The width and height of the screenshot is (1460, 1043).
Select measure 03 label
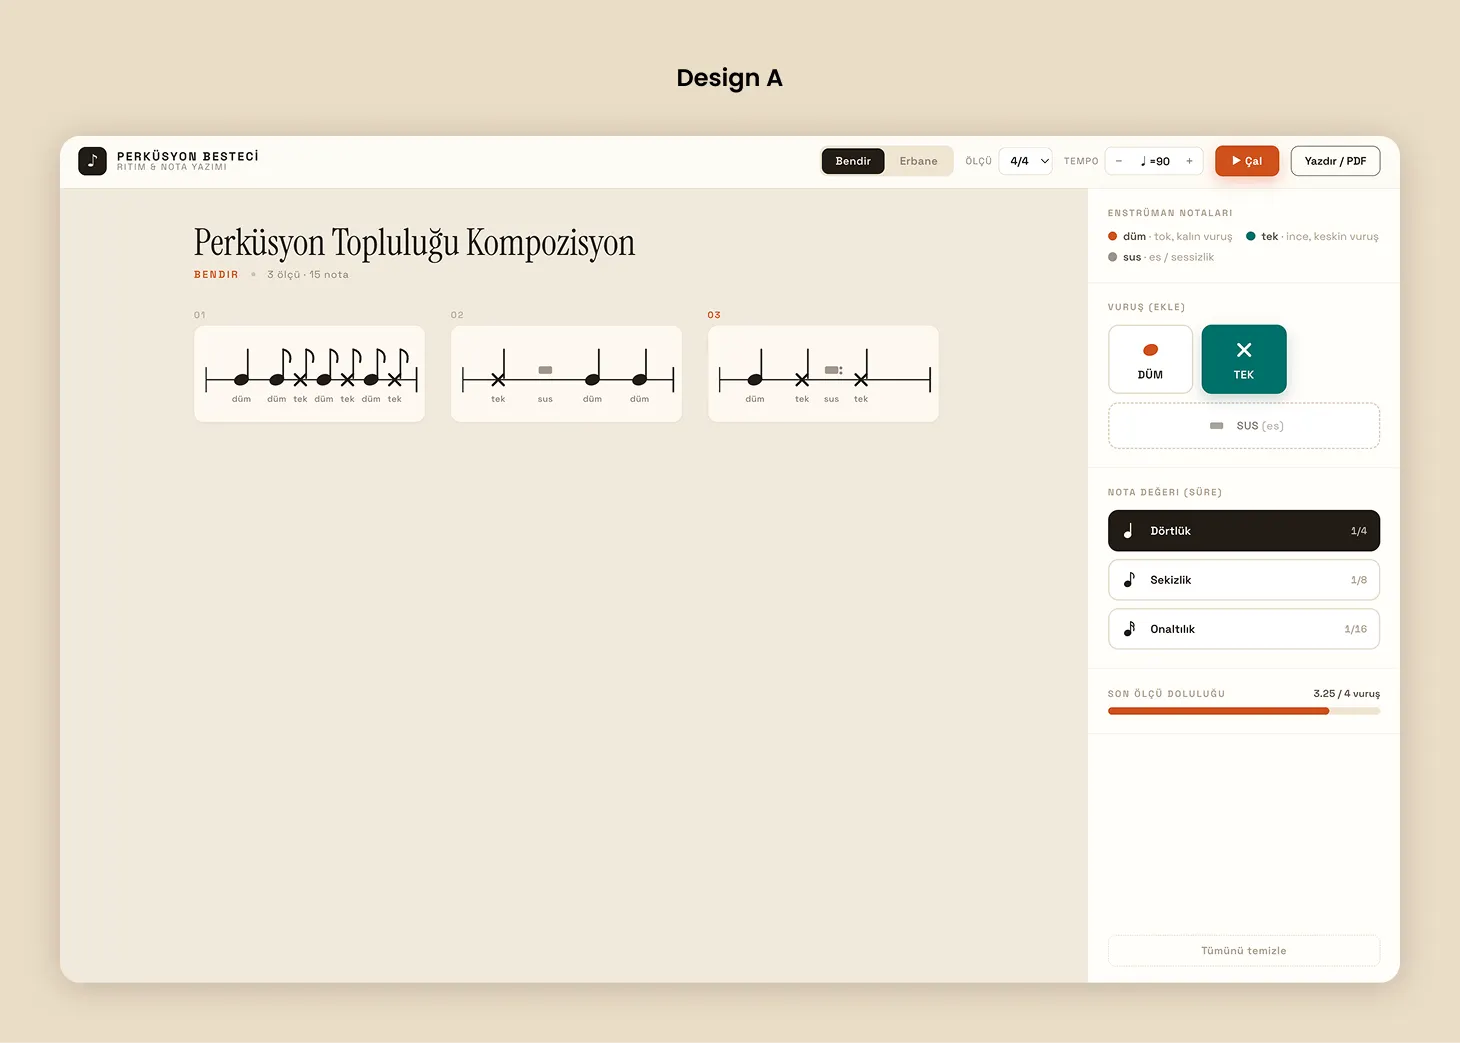714,315
